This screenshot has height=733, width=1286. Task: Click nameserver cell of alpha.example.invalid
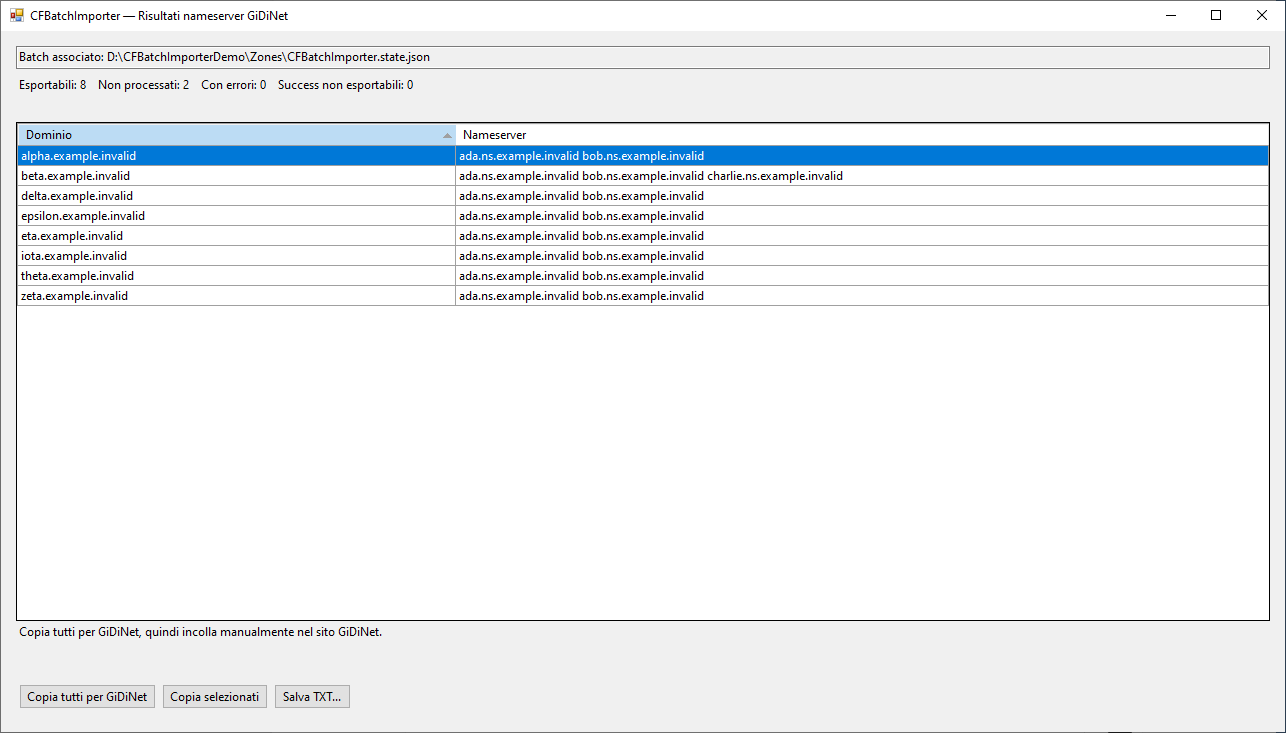pos(862,156)
